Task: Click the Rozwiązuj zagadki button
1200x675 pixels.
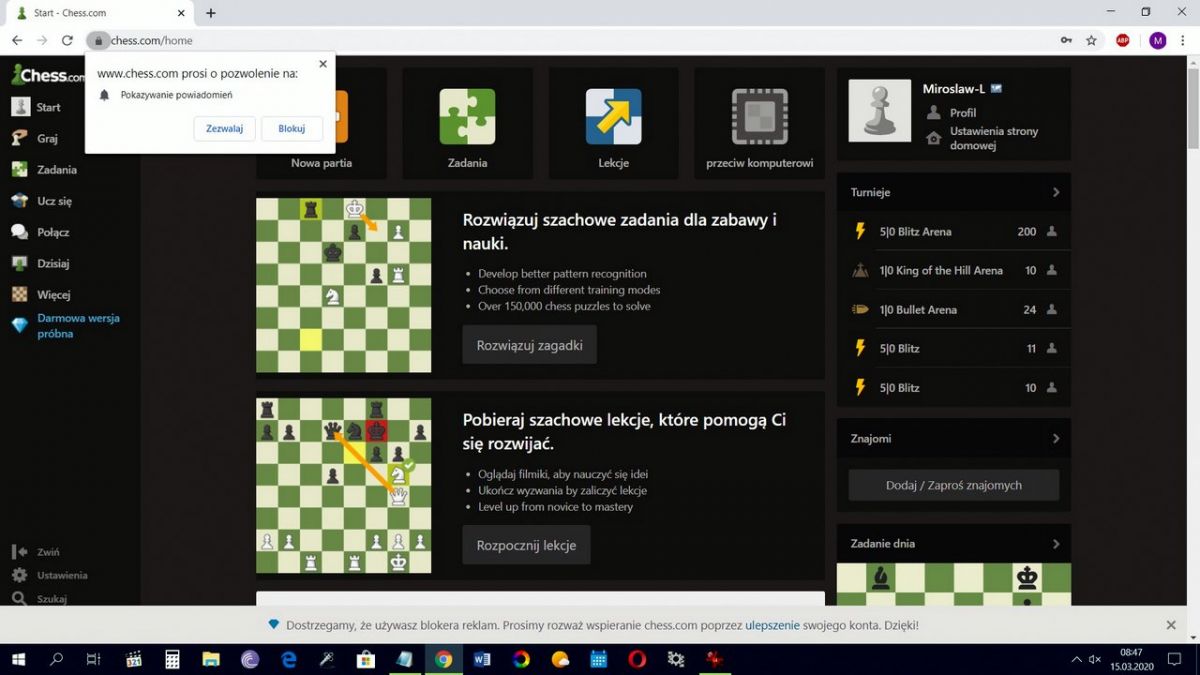Action: pos(529,345)
